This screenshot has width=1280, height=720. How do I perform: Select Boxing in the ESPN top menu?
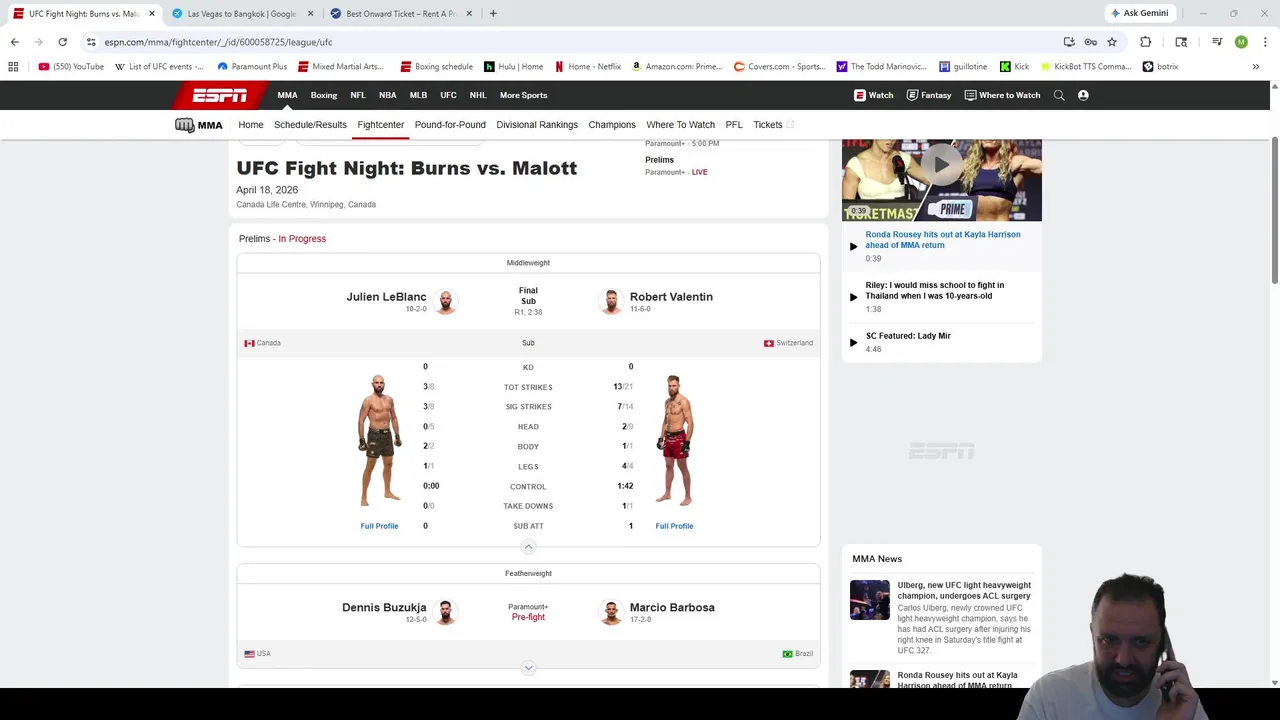click(x=324, y=95)
